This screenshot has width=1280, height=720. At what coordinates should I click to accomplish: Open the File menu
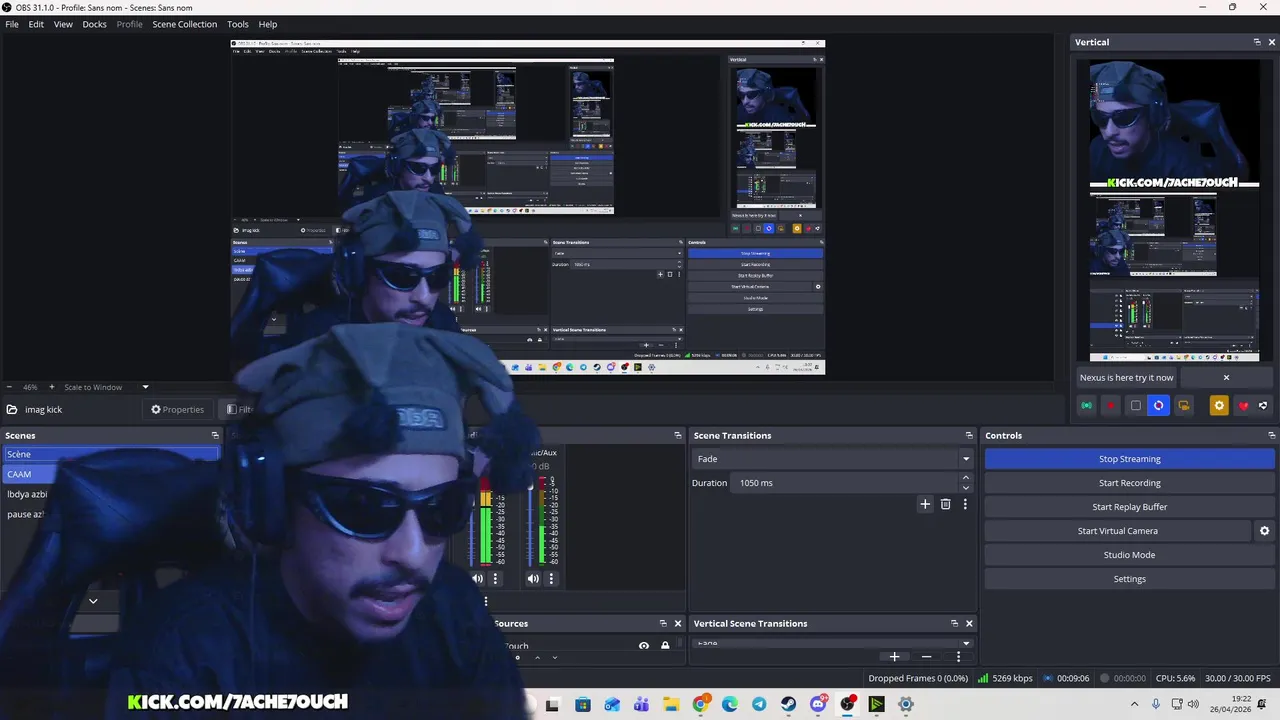pos(12,24)
